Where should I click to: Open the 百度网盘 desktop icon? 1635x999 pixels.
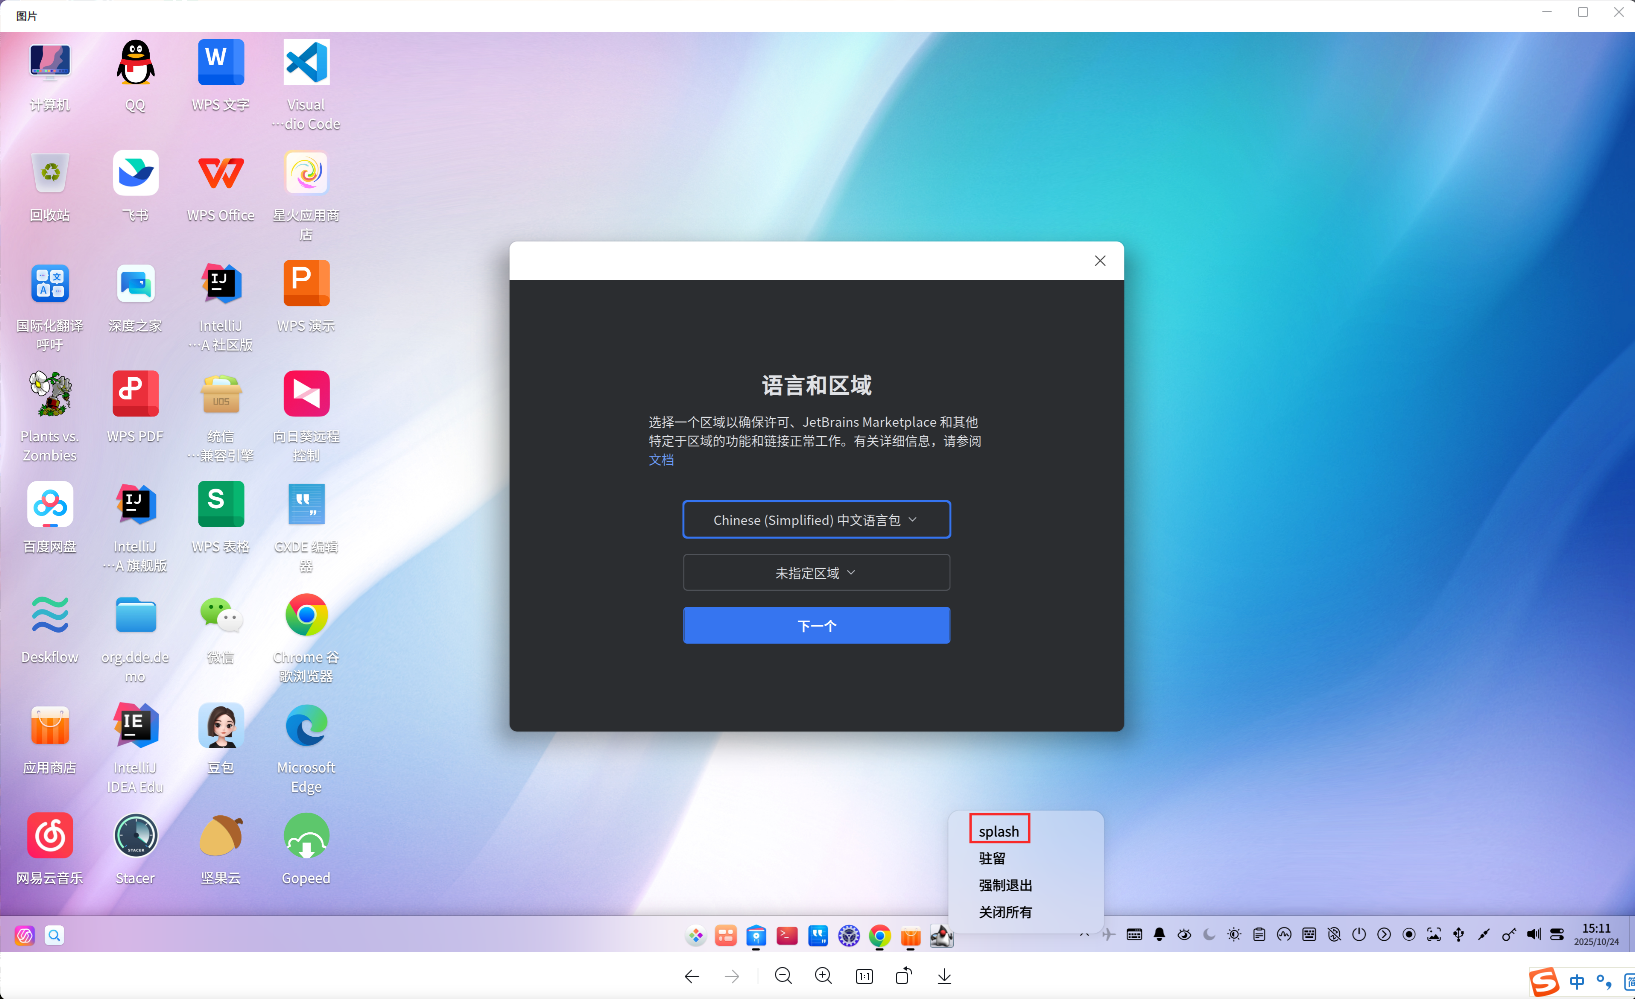click(50, 505)
